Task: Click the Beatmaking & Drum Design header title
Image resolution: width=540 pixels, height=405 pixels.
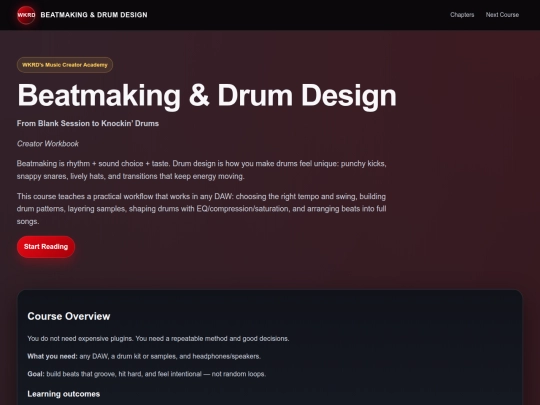Action: pyautogui.click(x=94, y=15)
